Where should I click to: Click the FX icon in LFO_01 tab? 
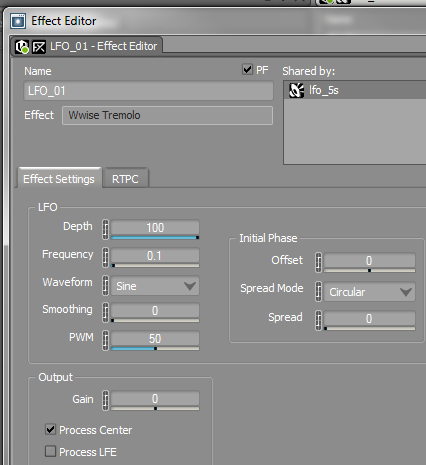point(39,47)
